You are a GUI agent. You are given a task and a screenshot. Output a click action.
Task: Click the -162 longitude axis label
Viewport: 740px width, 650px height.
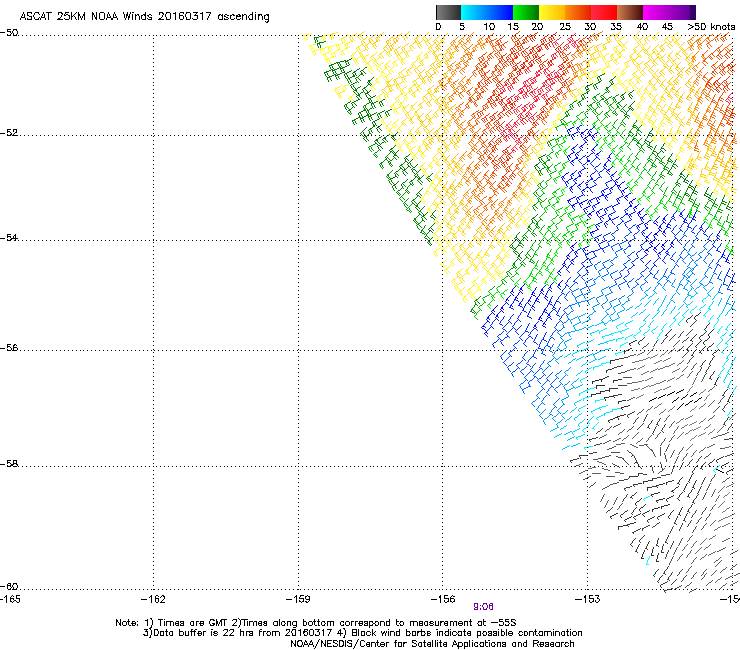tap(153, 599)
